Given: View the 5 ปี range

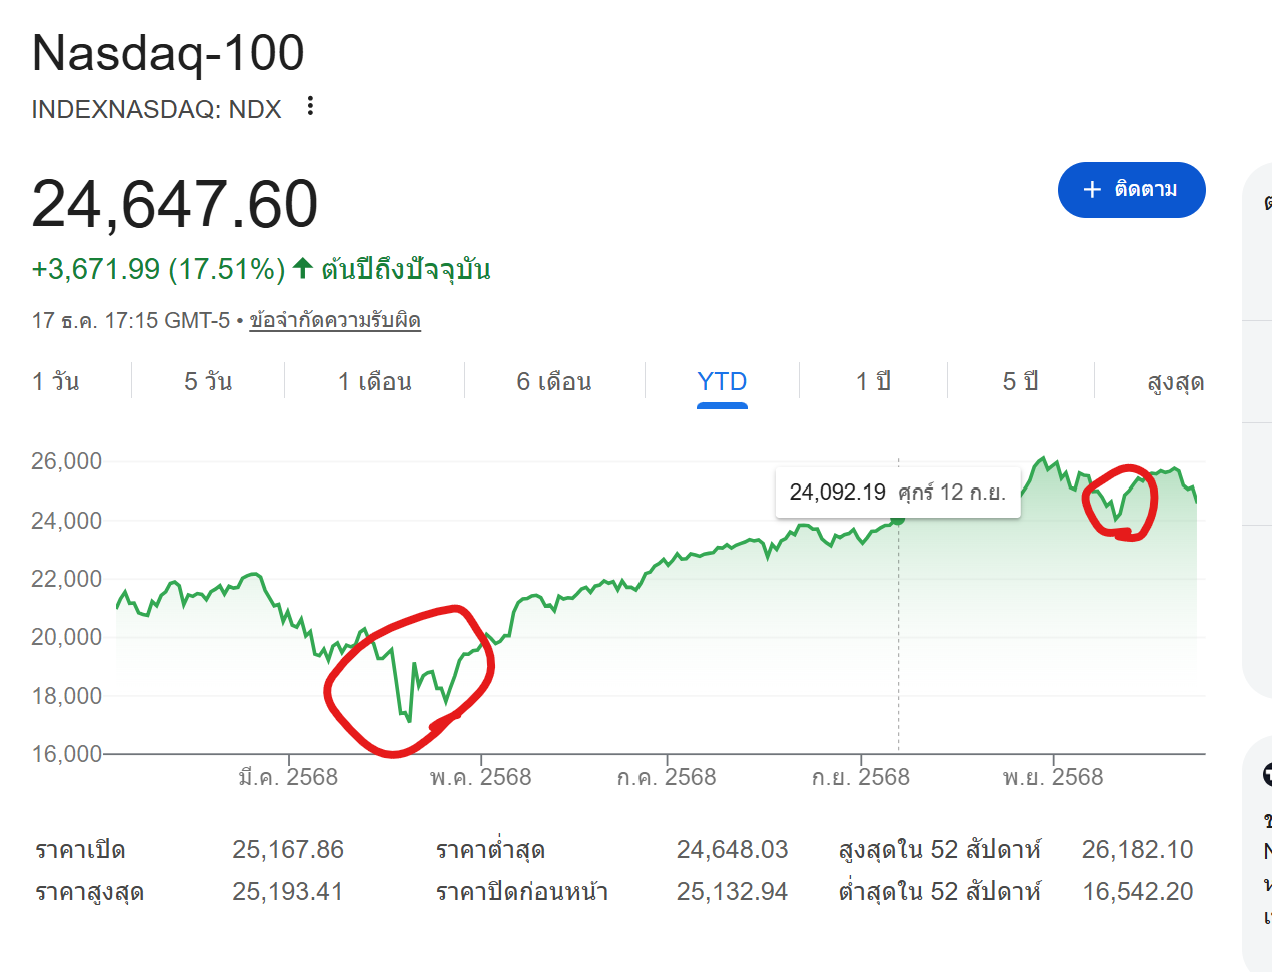Looking at the screenshot, I should point(1021,381).
